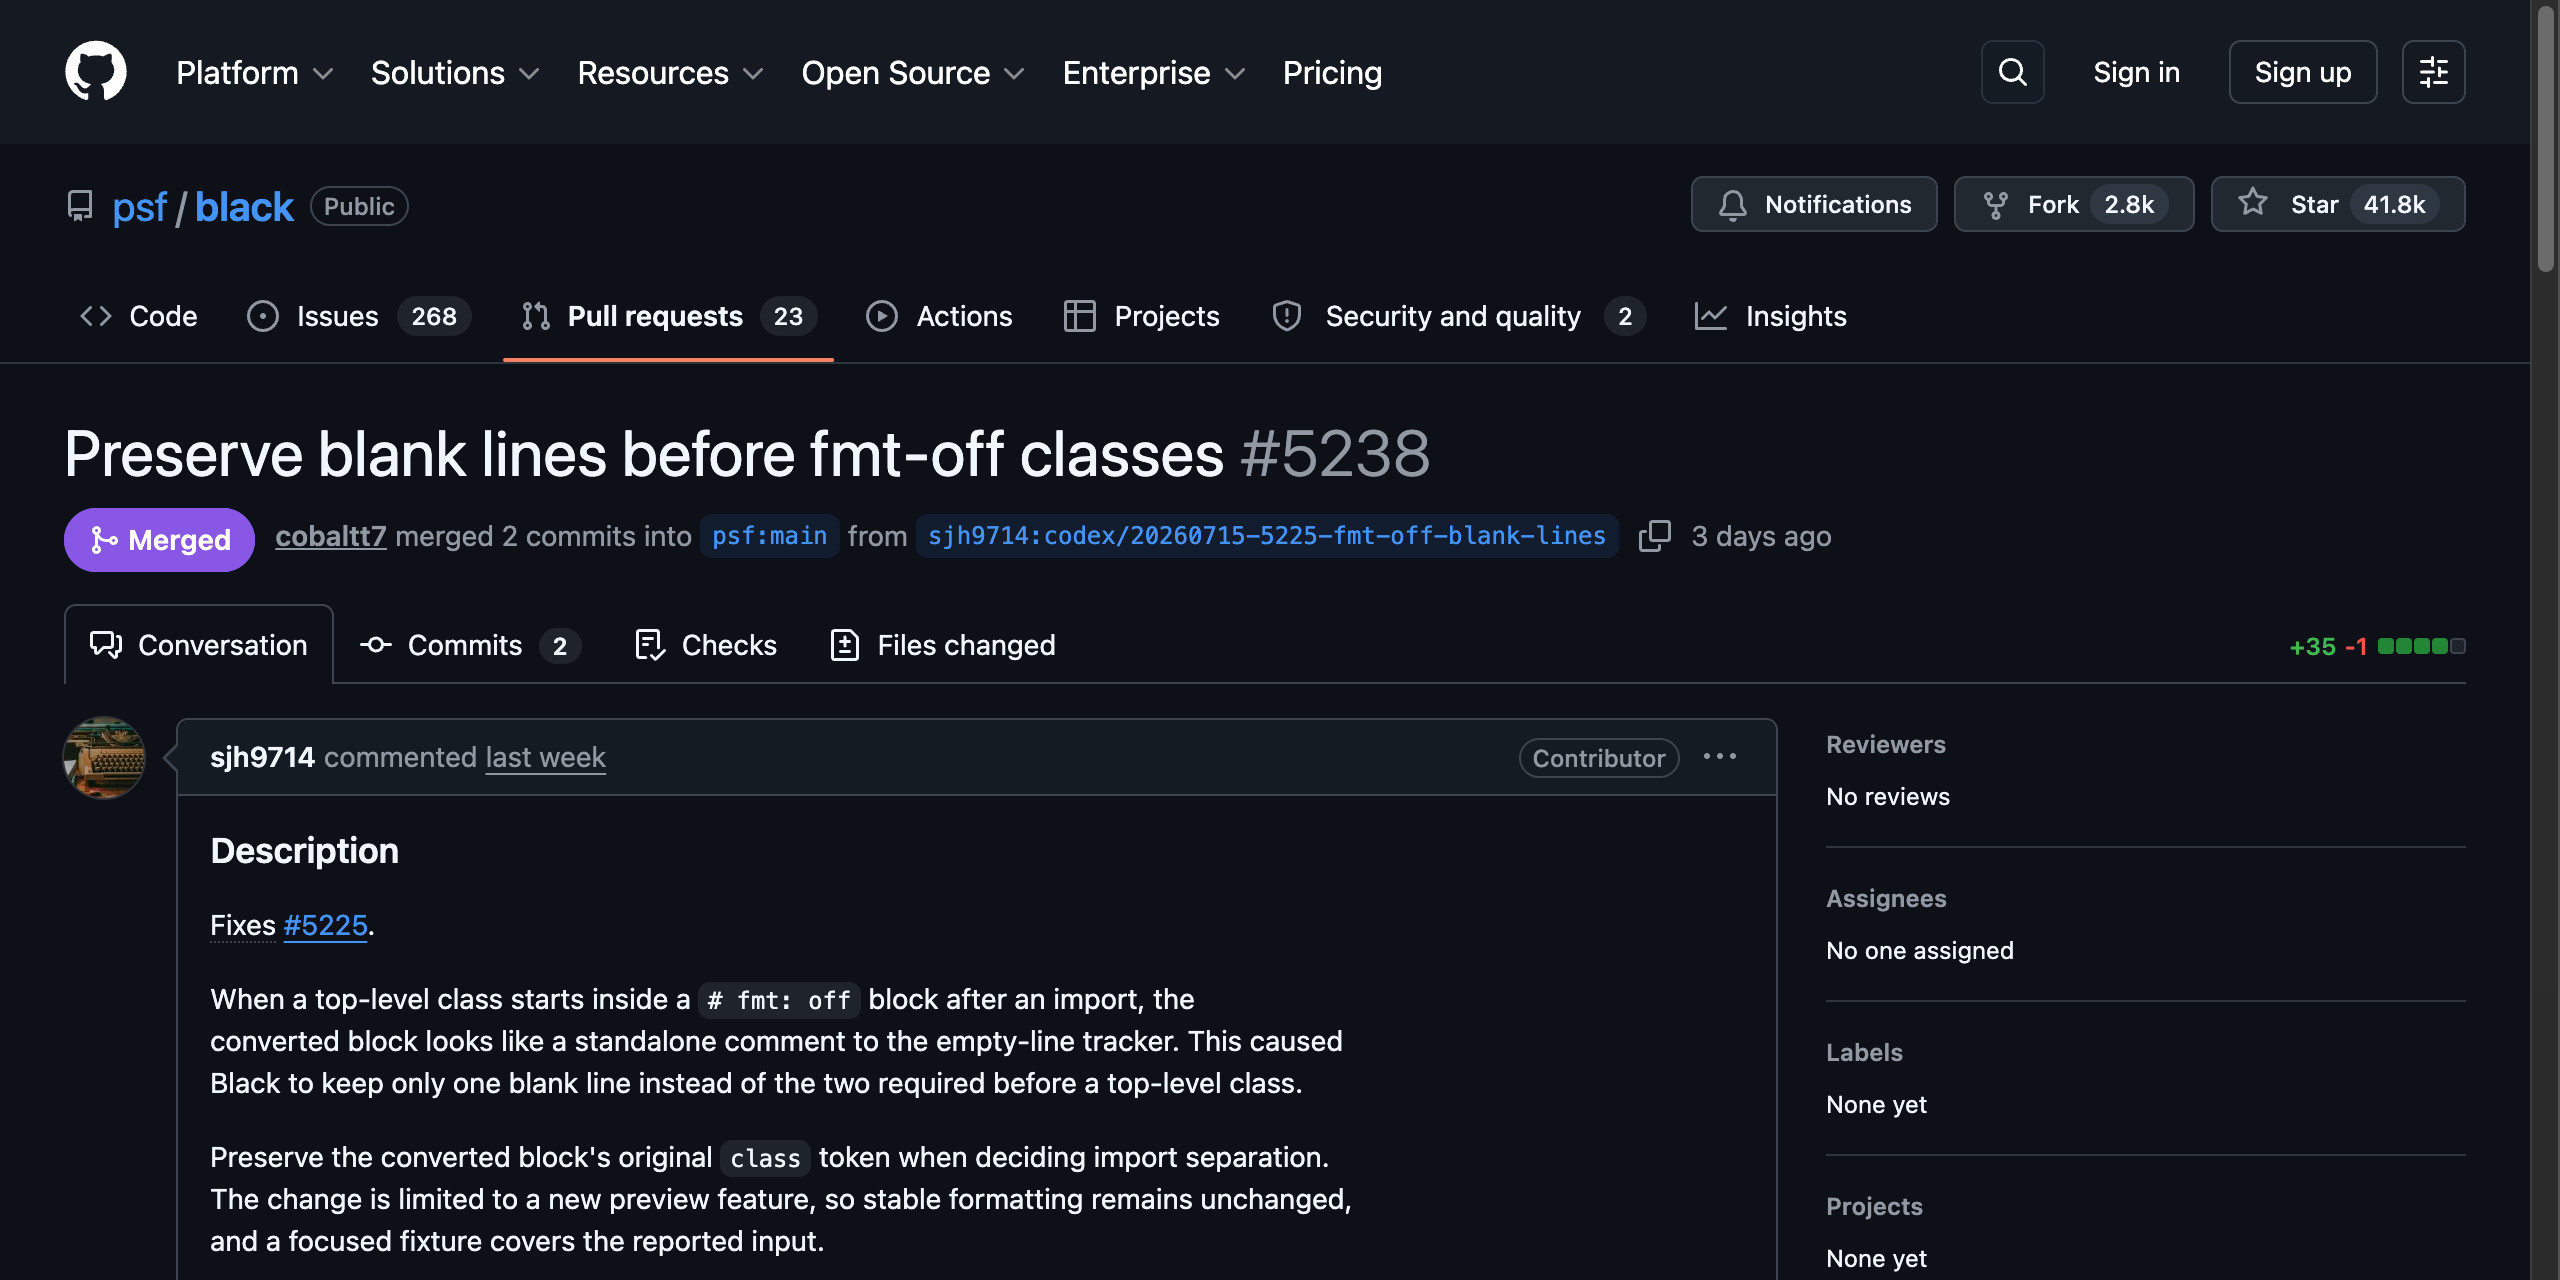Open the search magnifier button

pos(2012,72)
